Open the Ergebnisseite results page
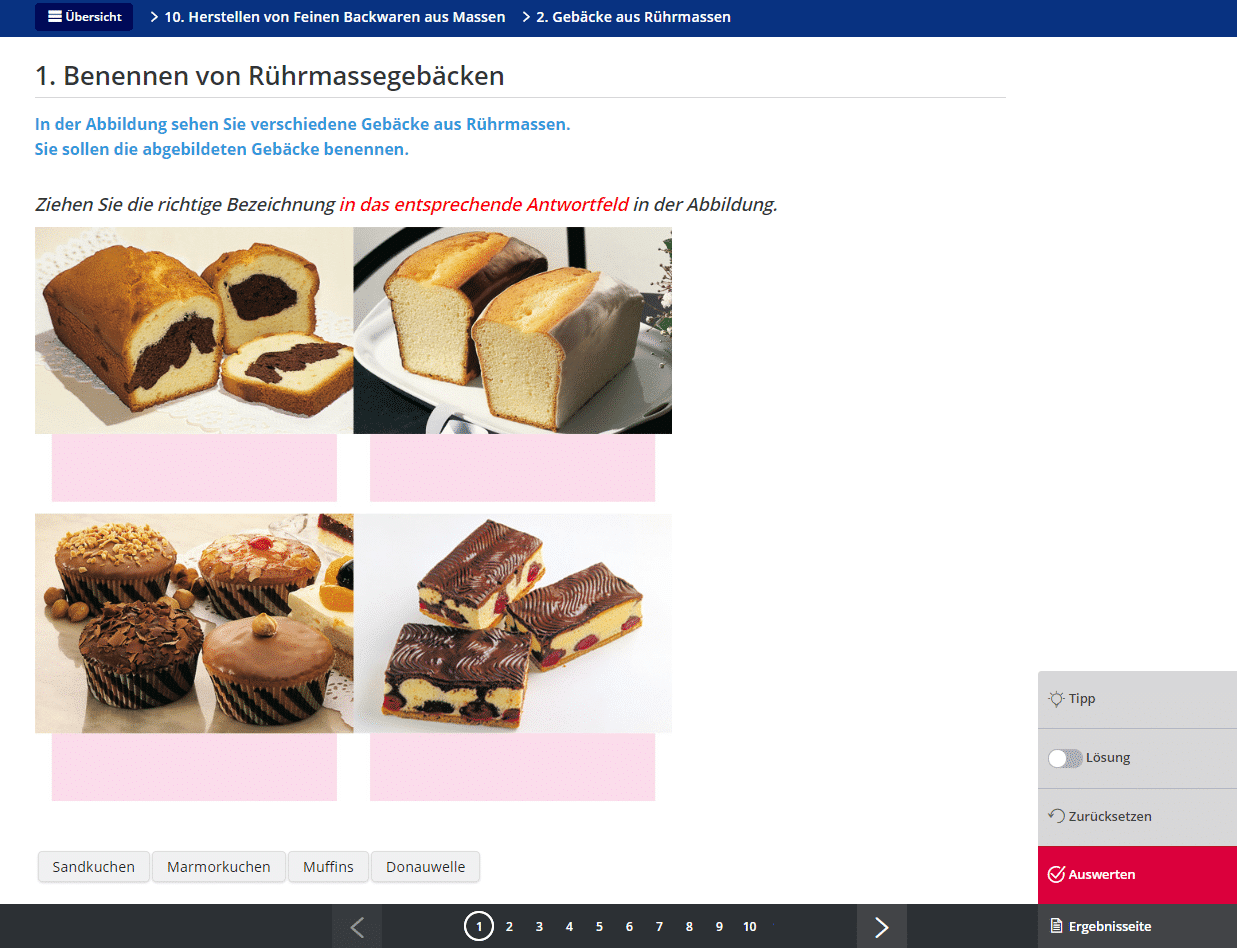Screen dimensions: 1237x948 tap(1100, 926)
